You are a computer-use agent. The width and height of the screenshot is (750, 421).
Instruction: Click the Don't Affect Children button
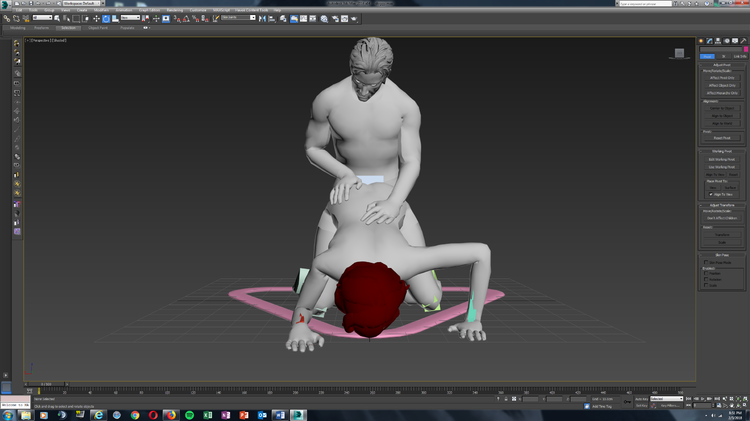722,218
